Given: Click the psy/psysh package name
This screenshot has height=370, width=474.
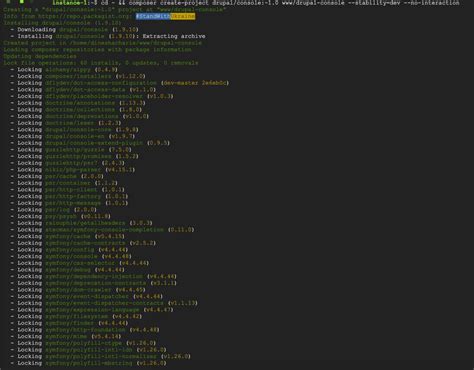Looking at the screenshot, I should 61,216.
